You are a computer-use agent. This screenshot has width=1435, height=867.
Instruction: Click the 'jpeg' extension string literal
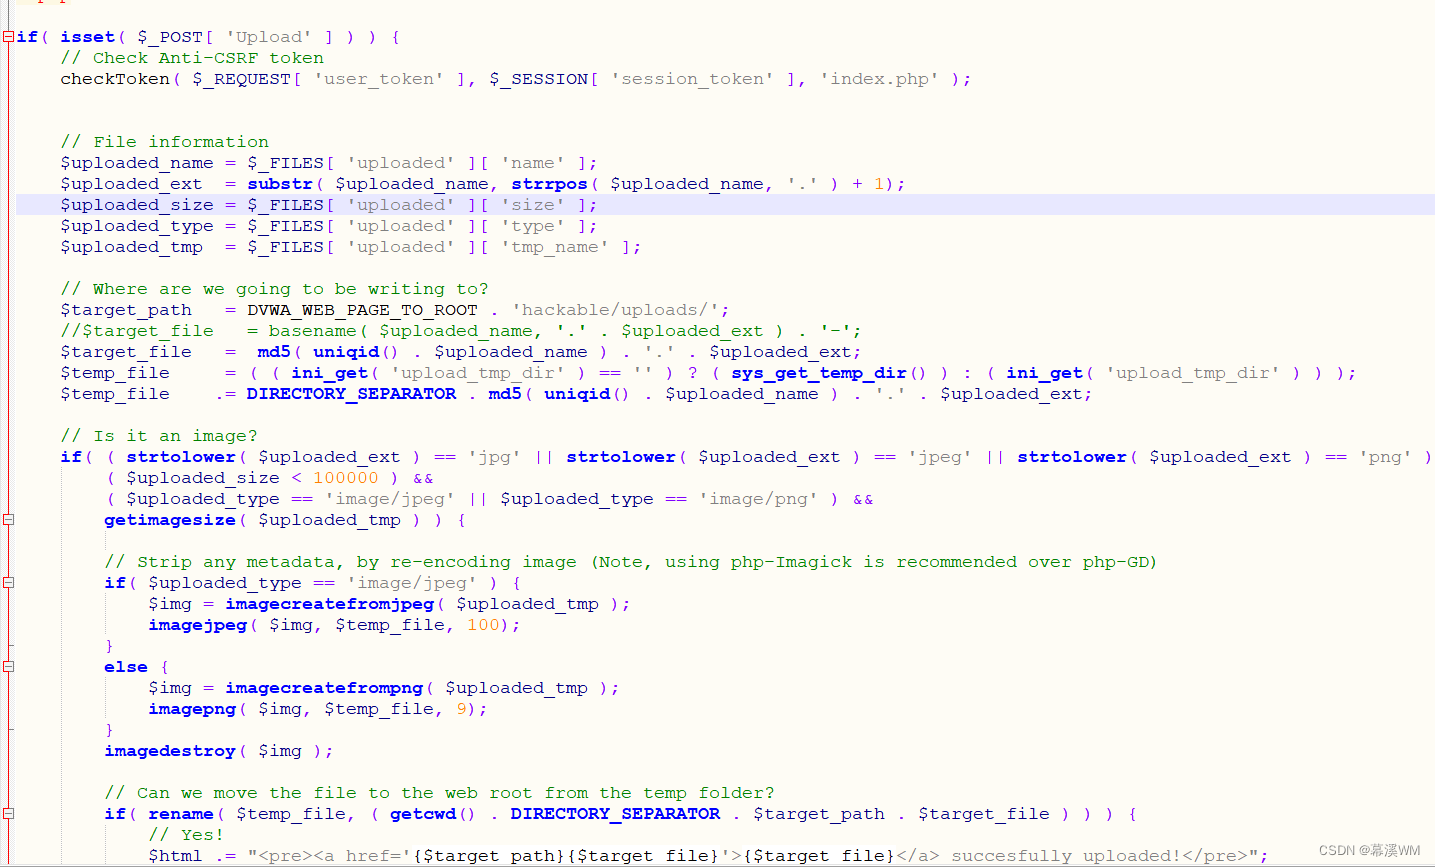940,457
